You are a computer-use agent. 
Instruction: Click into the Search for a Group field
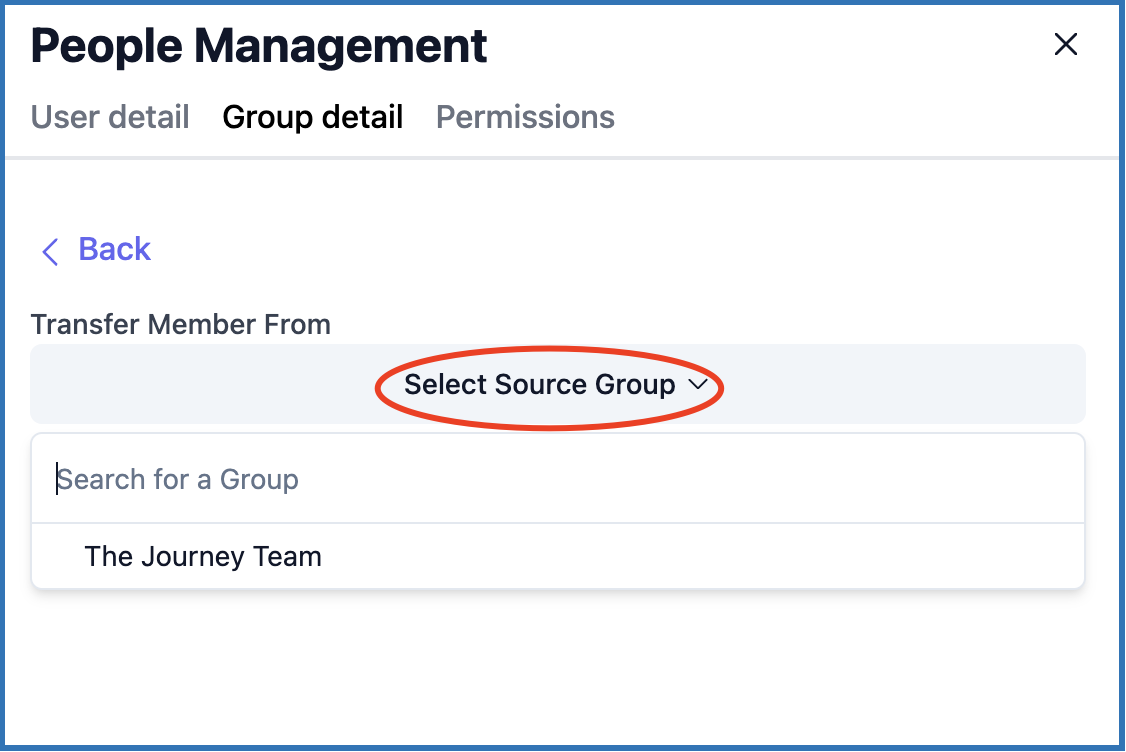[x=558, y=479]
